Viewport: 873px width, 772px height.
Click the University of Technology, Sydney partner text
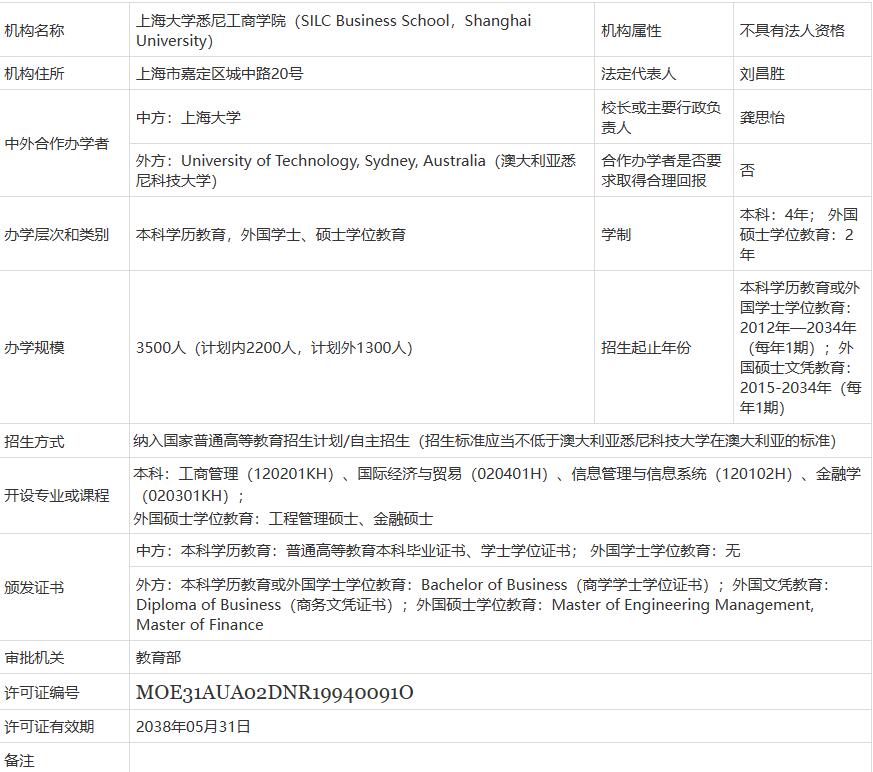click(x=356, y=170)
